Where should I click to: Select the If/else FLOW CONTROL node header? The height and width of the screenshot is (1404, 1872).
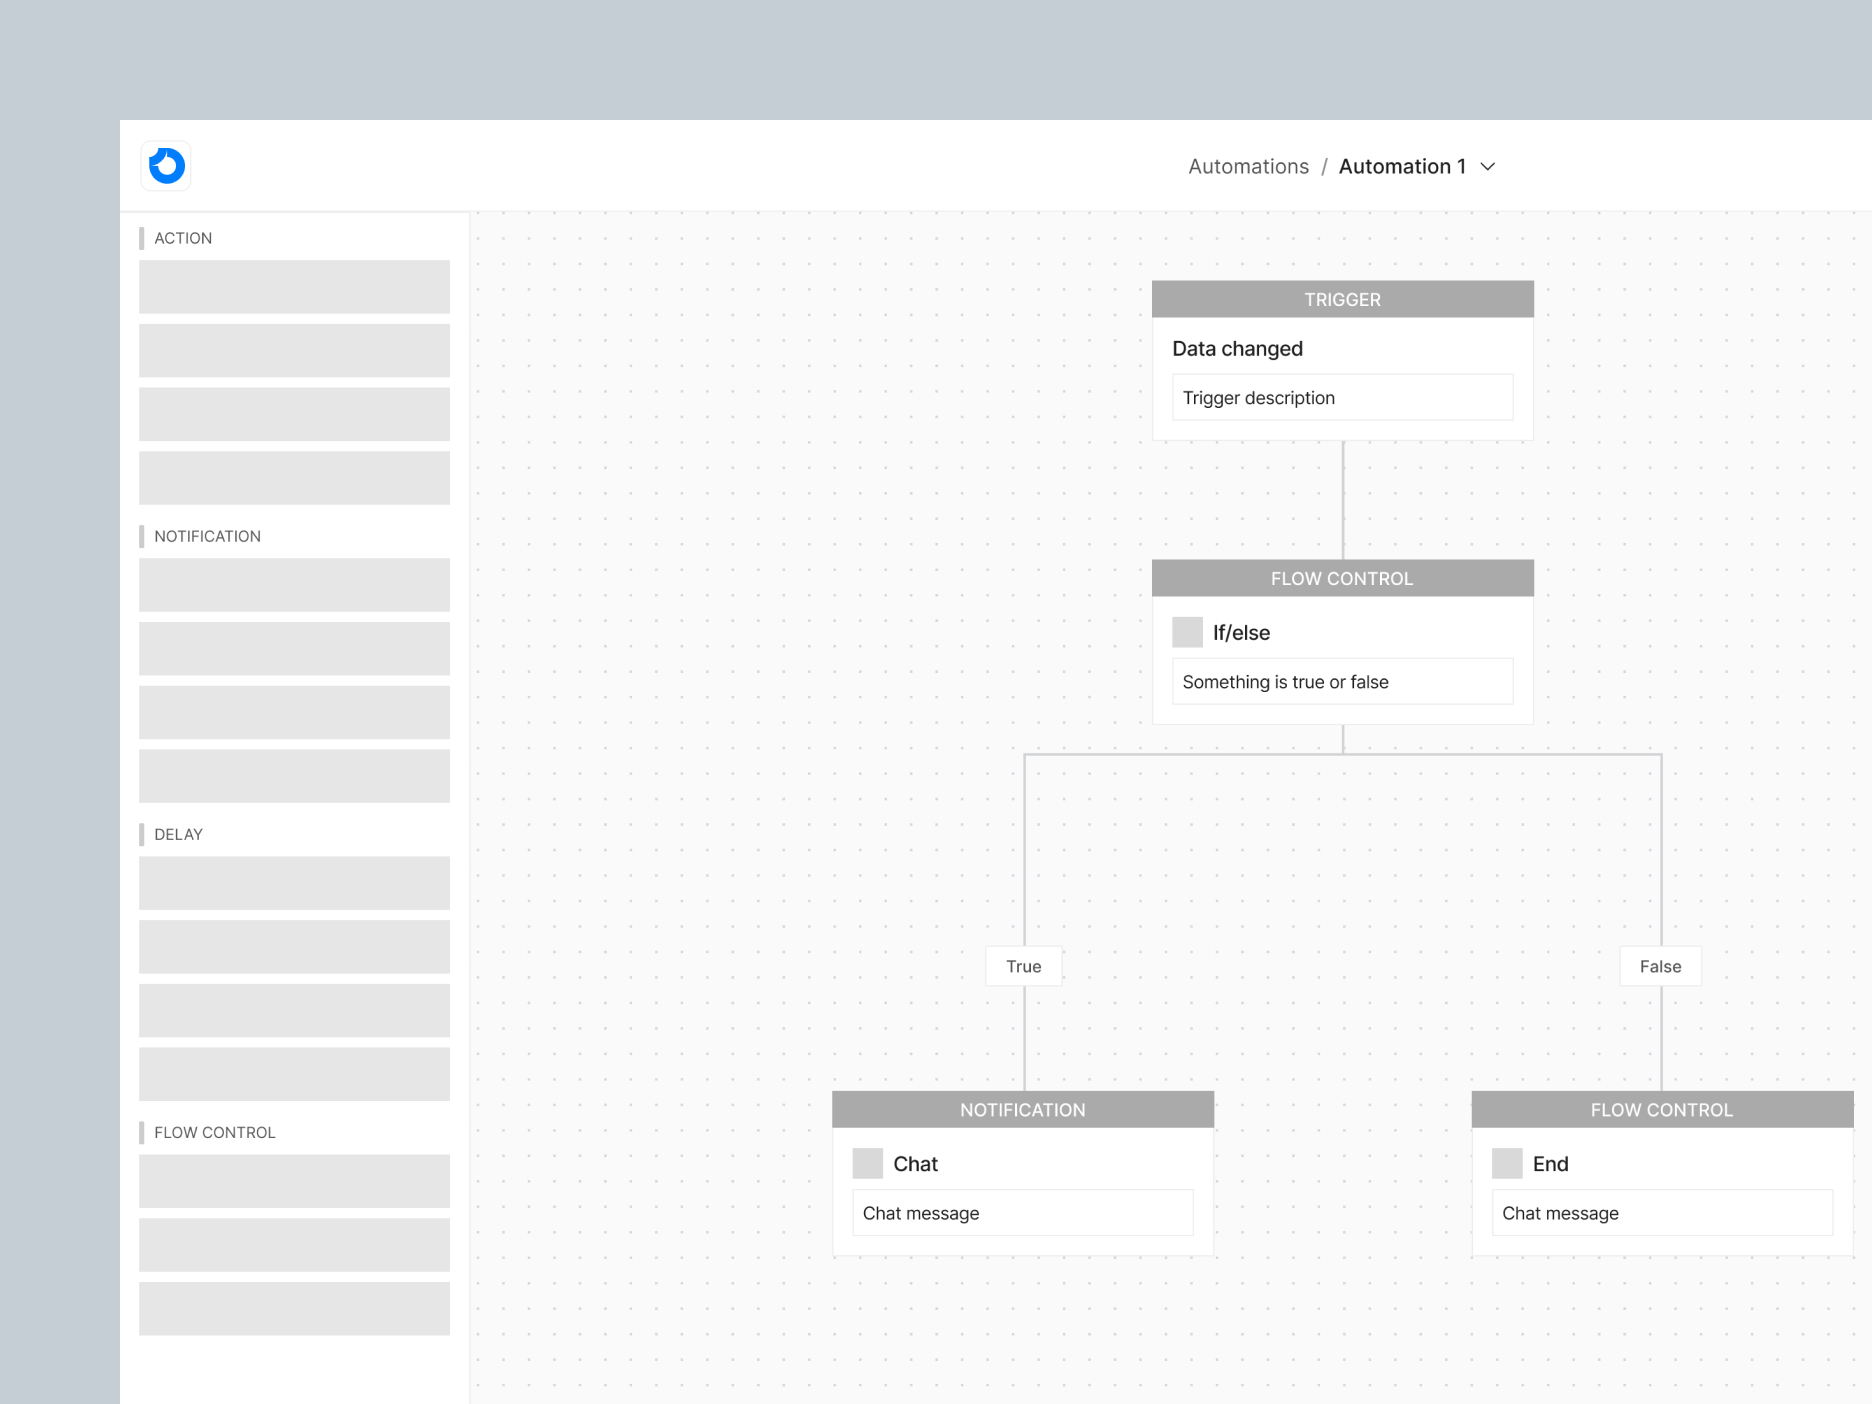1342,578
